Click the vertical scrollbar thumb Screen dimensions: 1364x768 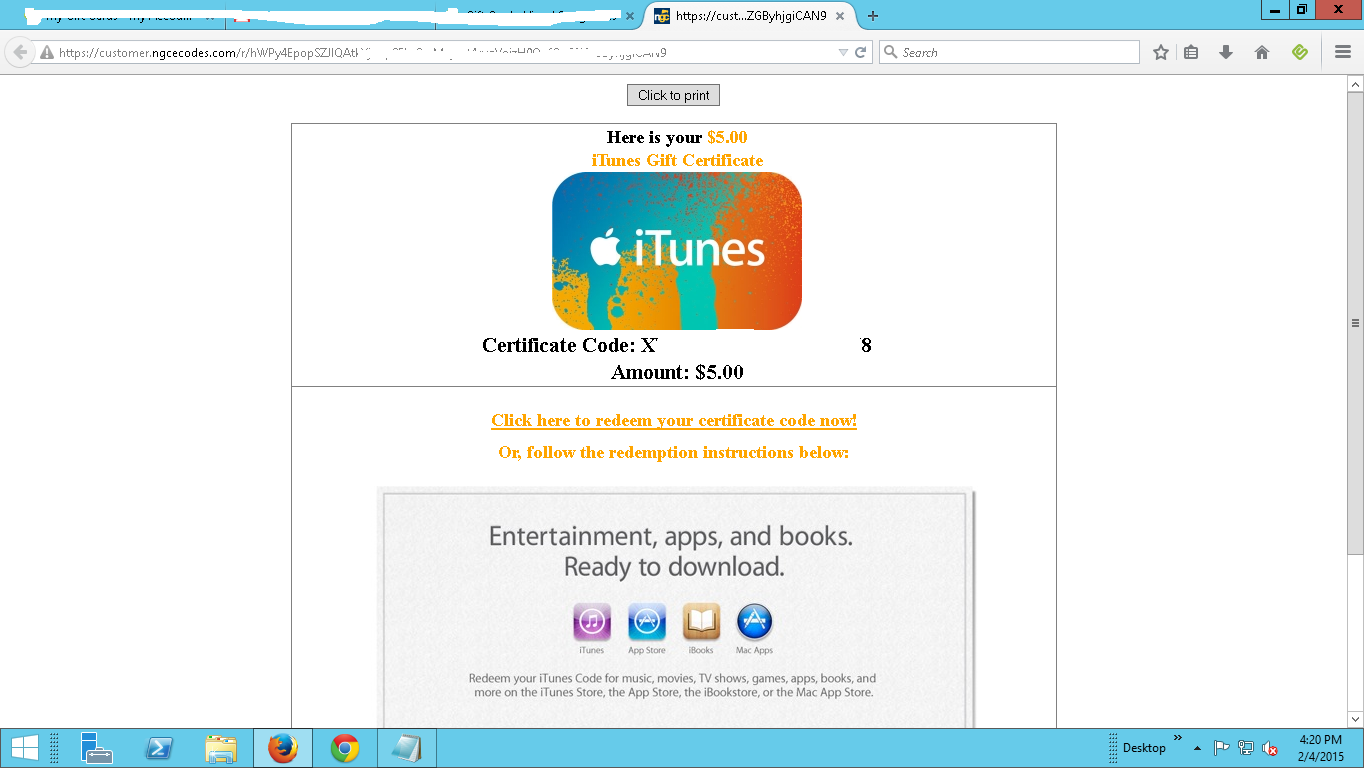(1355, 323)
